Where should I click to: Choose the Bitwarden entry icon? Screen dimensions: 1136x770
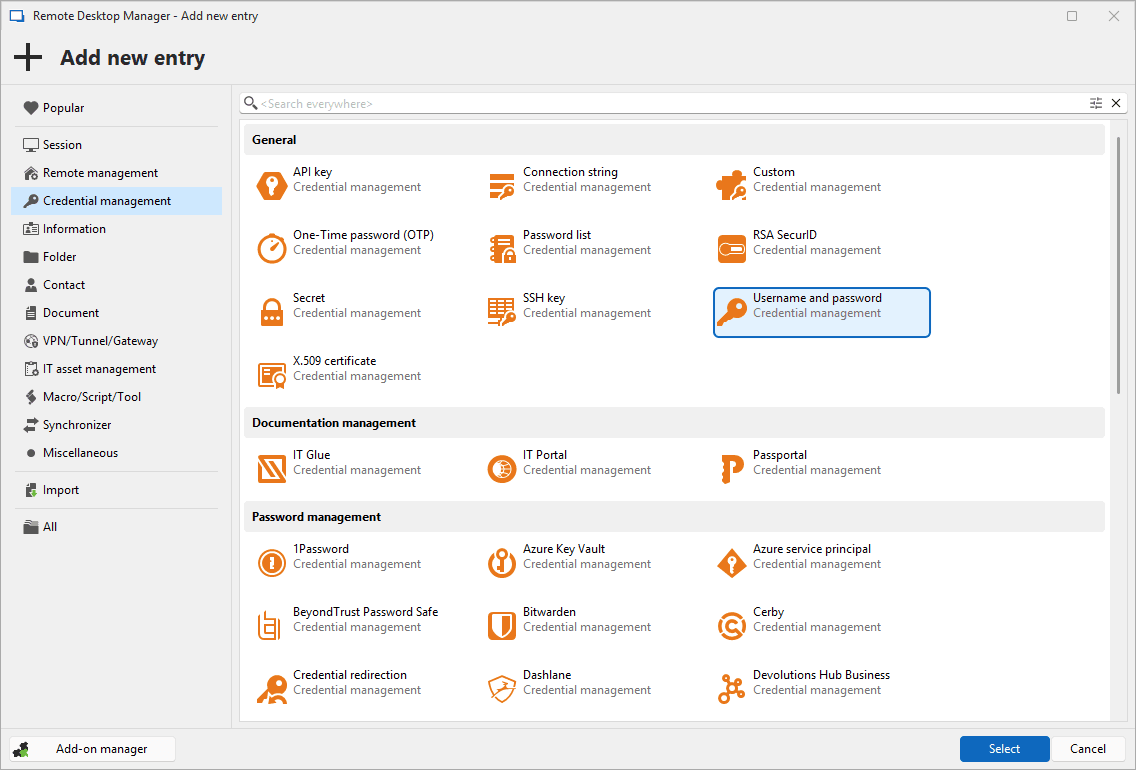pos(502,626)
